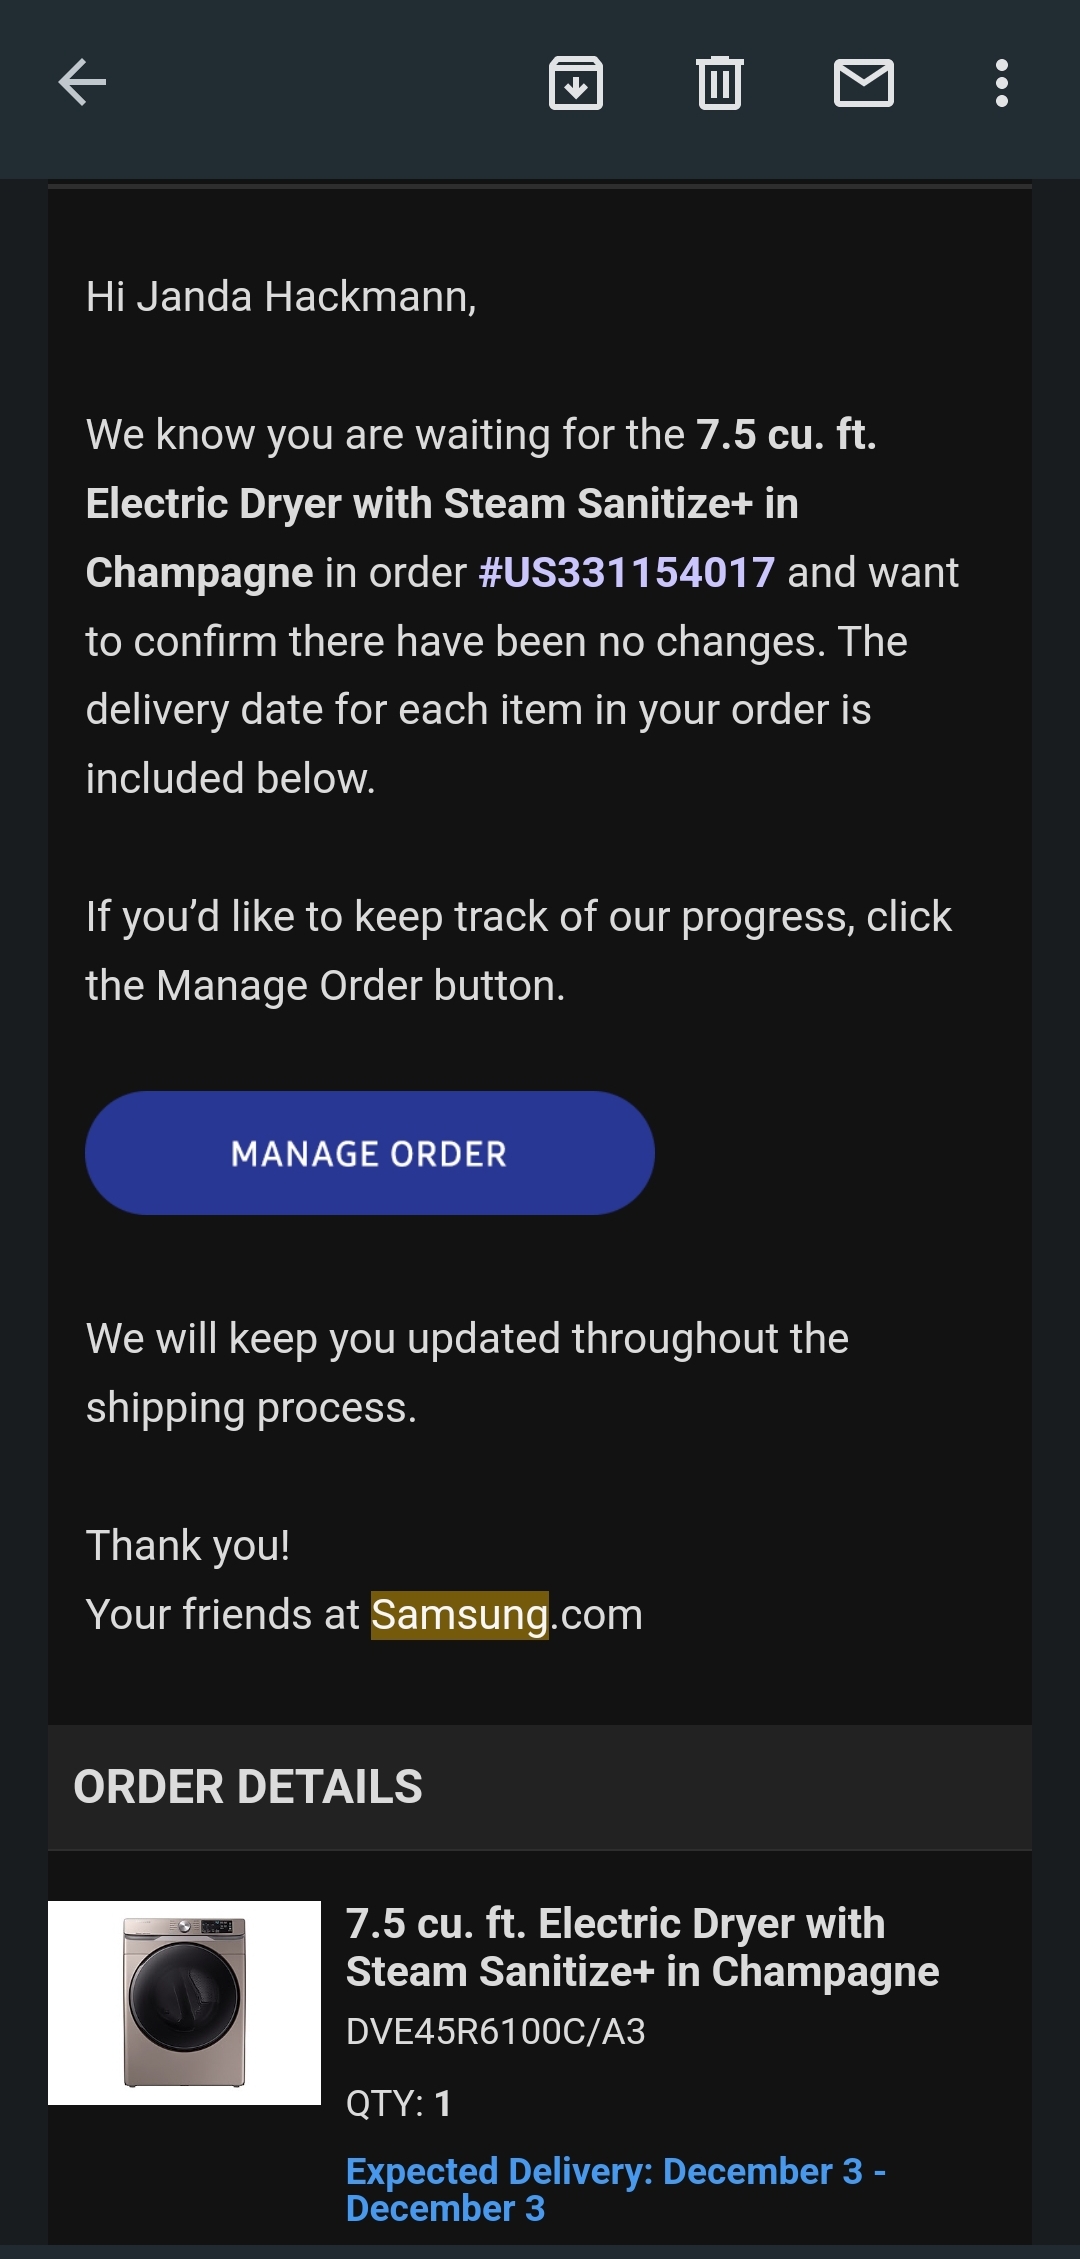Tap the keep track of progress paragraph
Viewport: 1080px width, 2259px height.
[518, 951]
